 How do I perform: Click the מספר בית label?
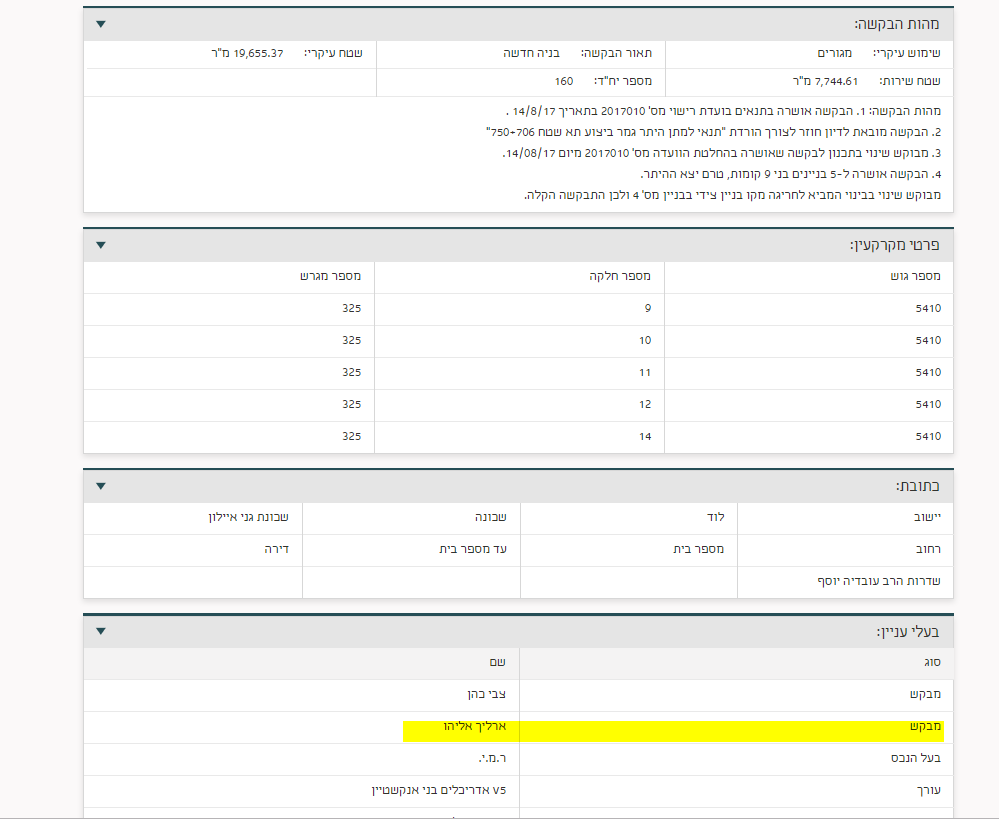698,549
